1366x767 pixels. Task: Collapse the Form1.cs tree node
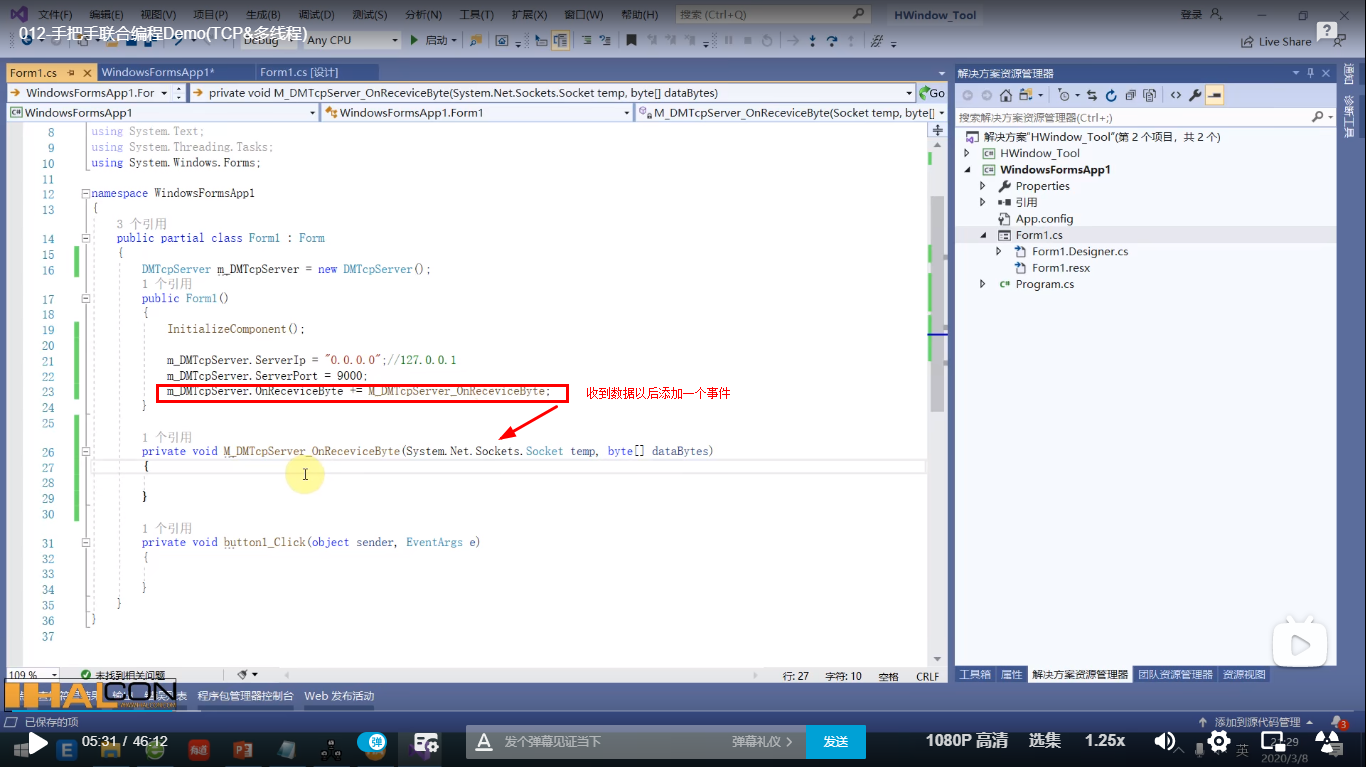pos(984,235)
